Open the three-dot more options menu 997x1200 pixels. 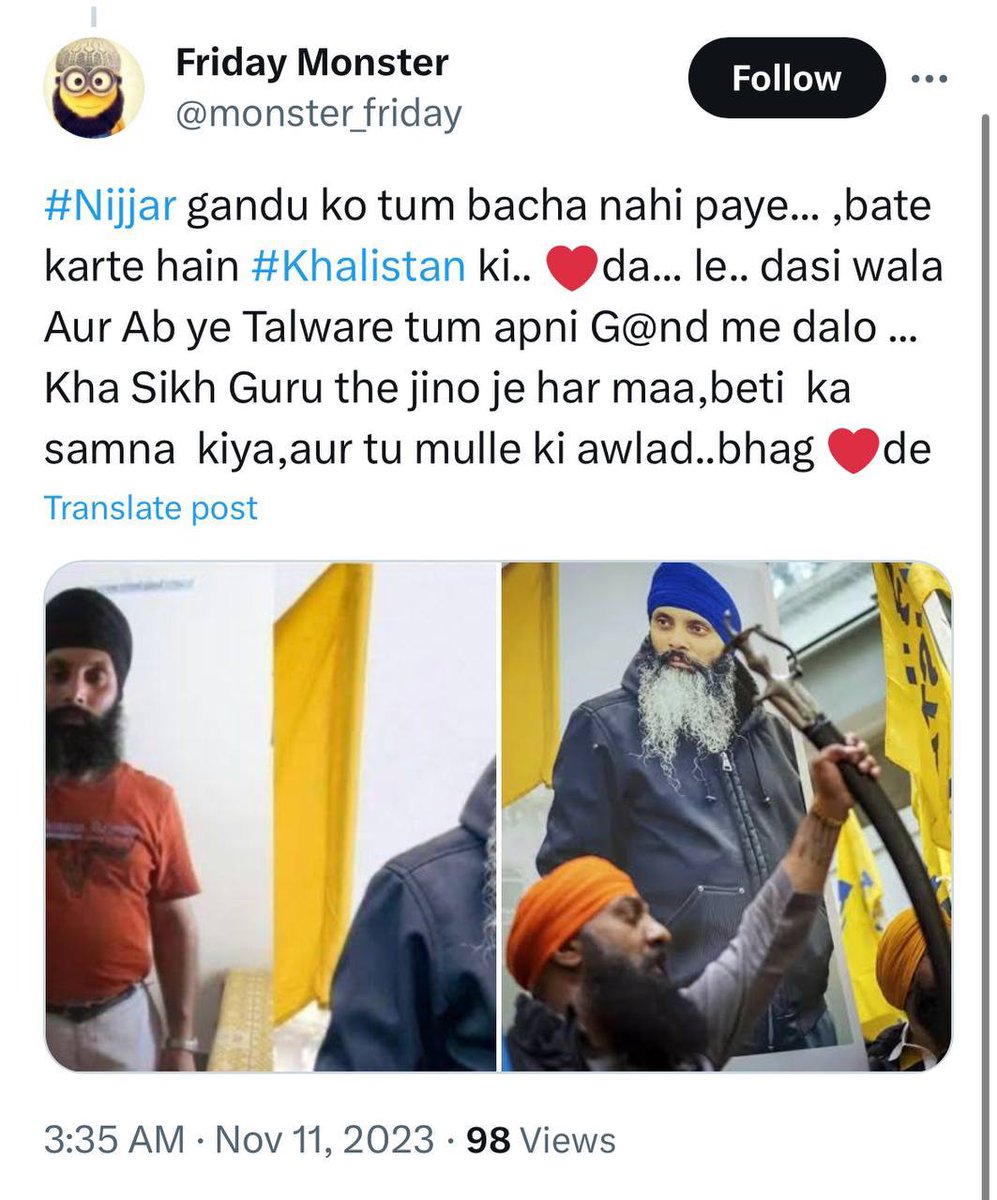[935, 79]
